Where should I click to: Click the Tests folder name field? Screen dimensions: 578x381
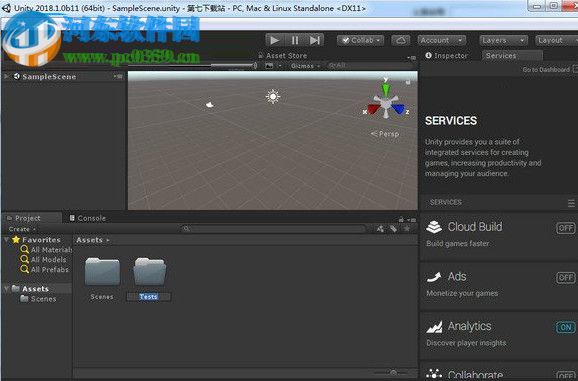click(x=148, y=297)
